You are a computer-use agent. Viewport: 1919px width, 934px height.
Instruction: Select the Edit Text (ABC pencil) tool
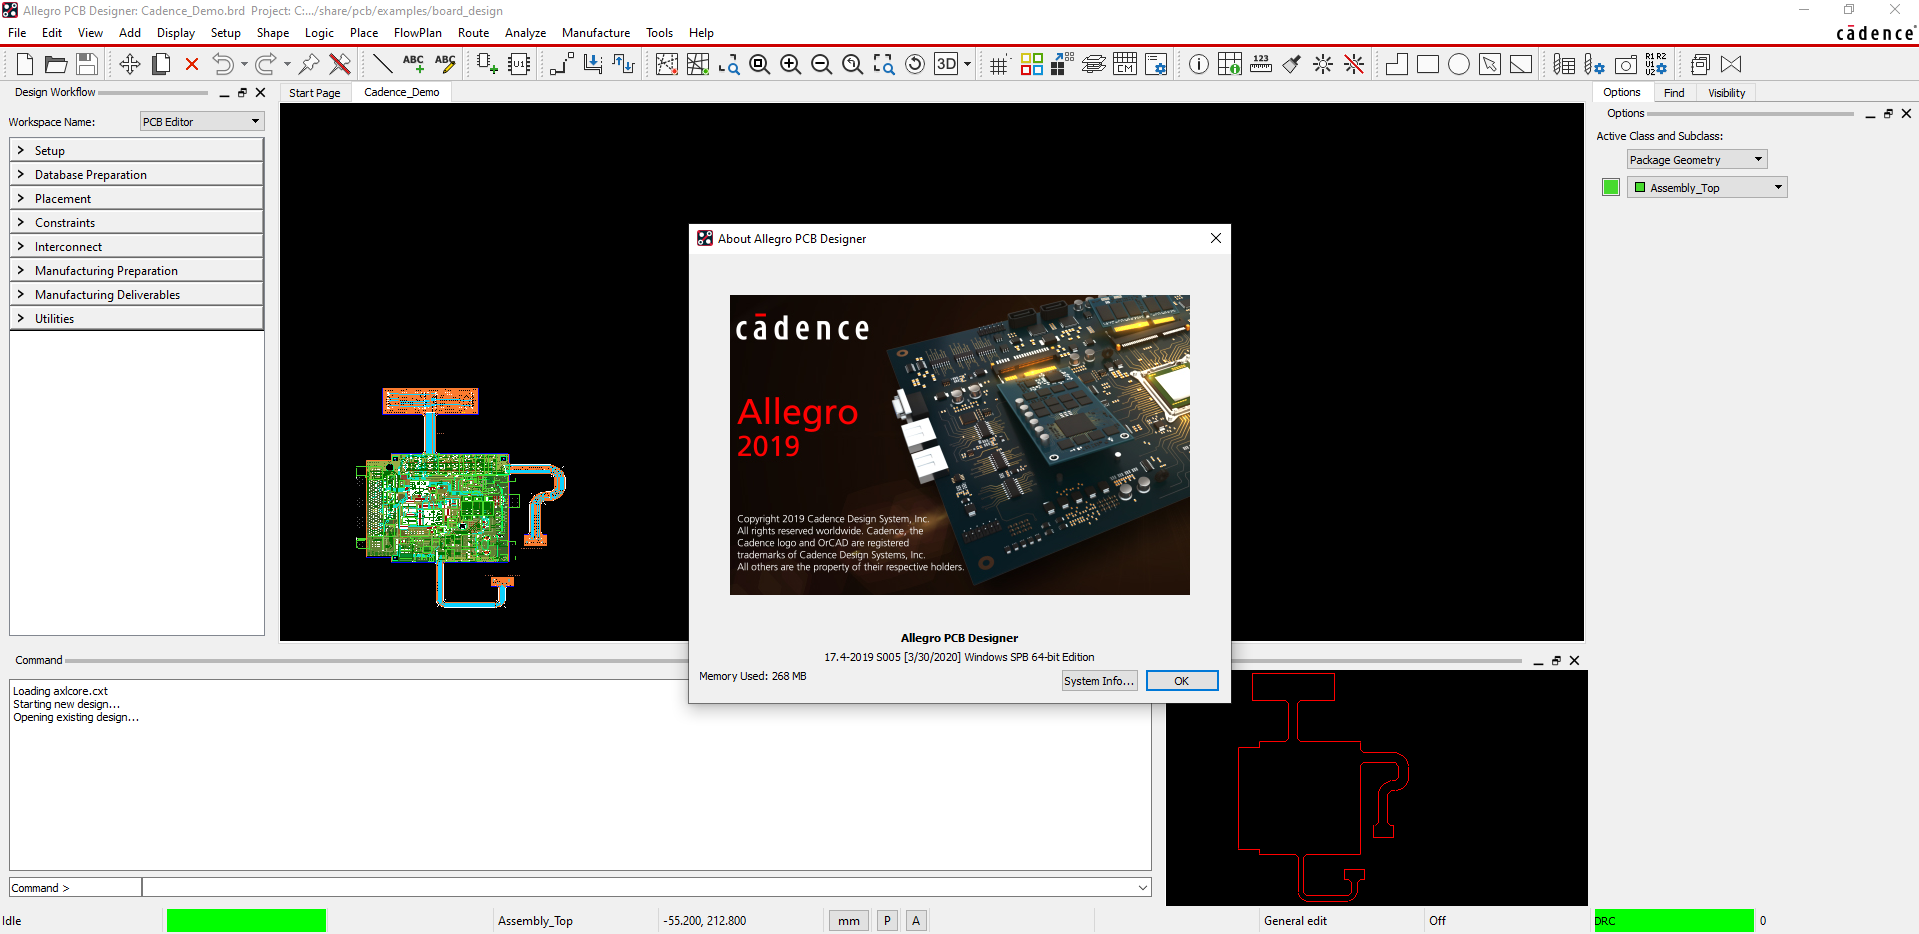click(x=445, y=65)
